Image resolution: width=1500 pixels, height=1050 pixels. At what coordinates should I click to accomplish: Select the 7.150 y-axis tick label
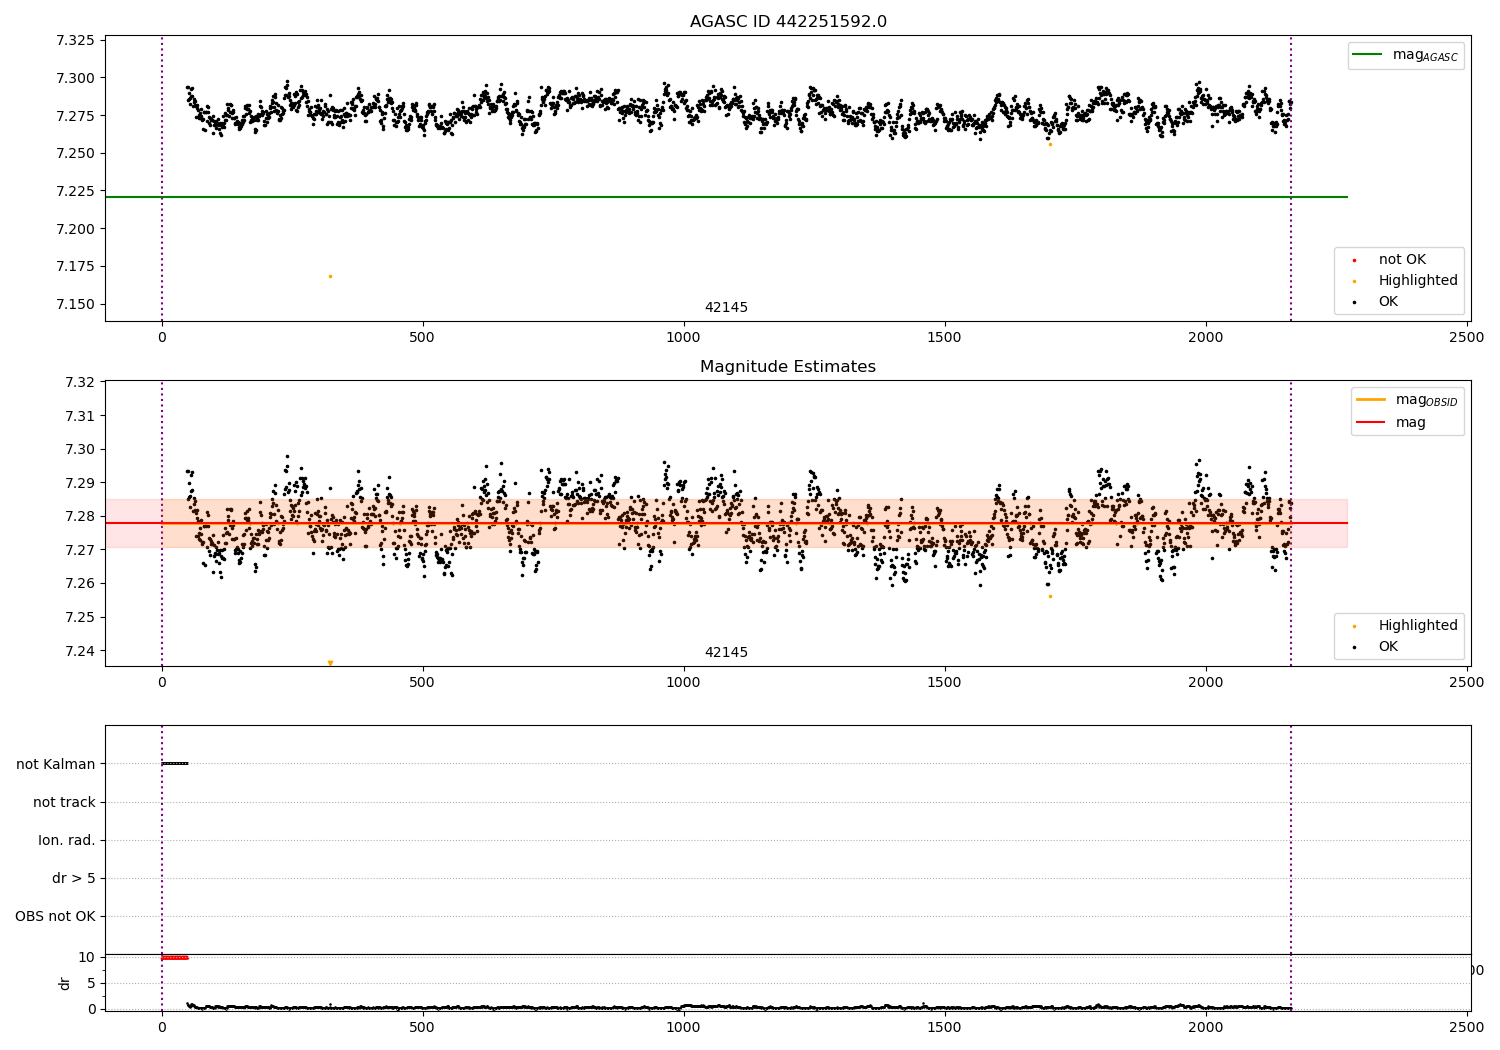tap(75, 305)
